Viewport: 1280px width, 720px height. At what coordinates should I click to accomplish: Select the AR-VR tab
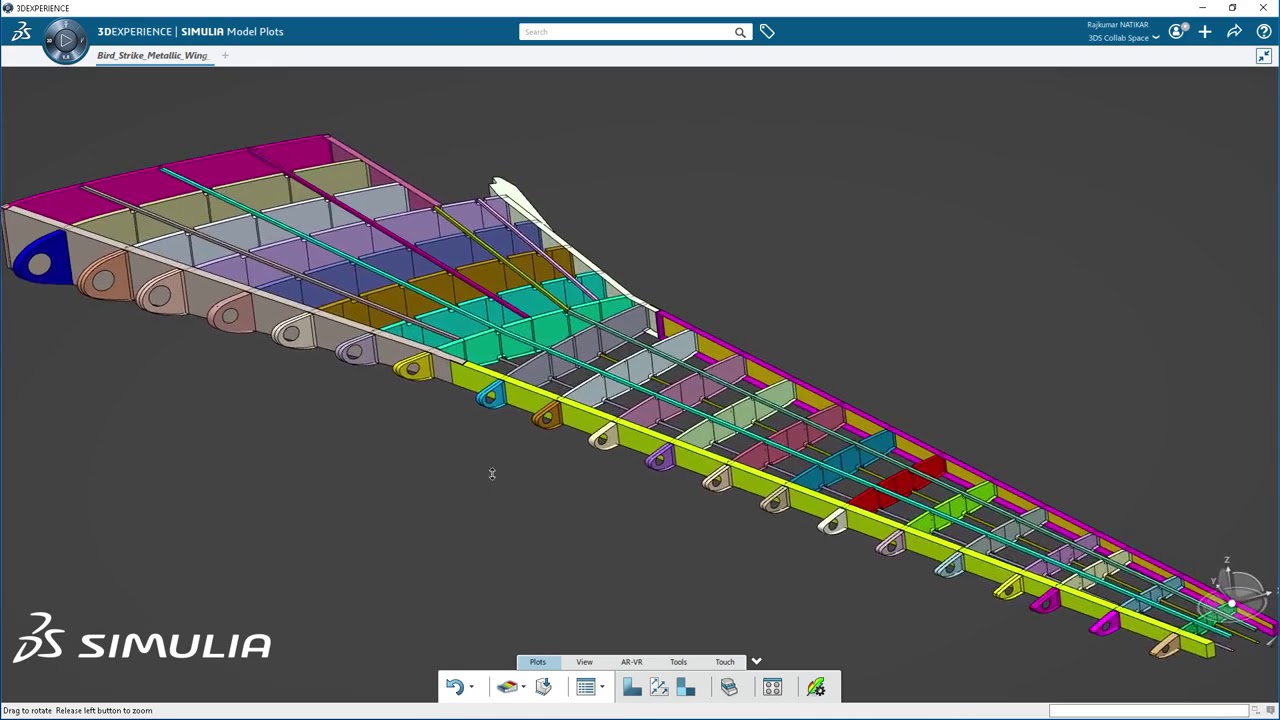631,662
